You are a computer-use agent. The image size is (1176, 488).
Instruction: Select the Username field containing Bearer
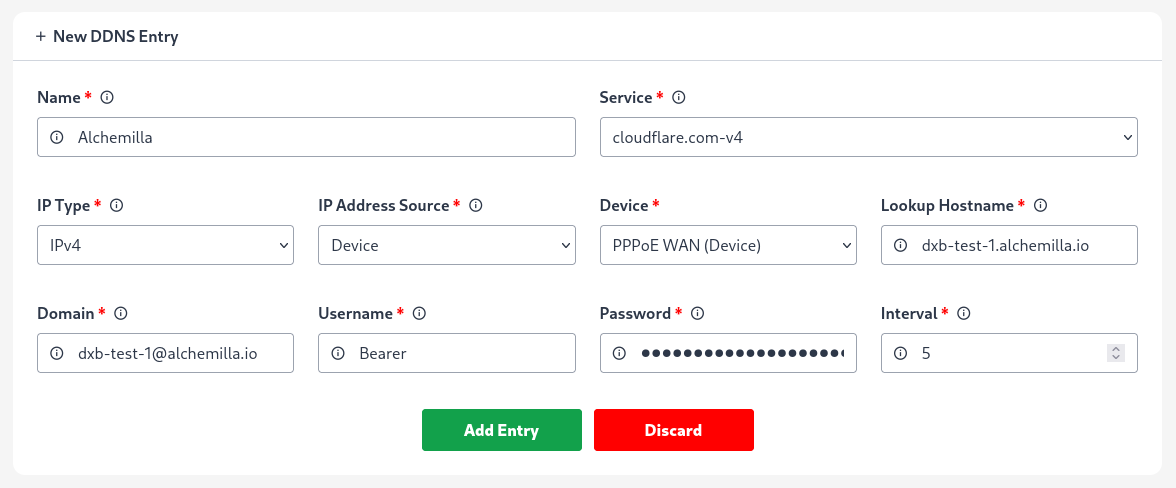pos(446,353)
